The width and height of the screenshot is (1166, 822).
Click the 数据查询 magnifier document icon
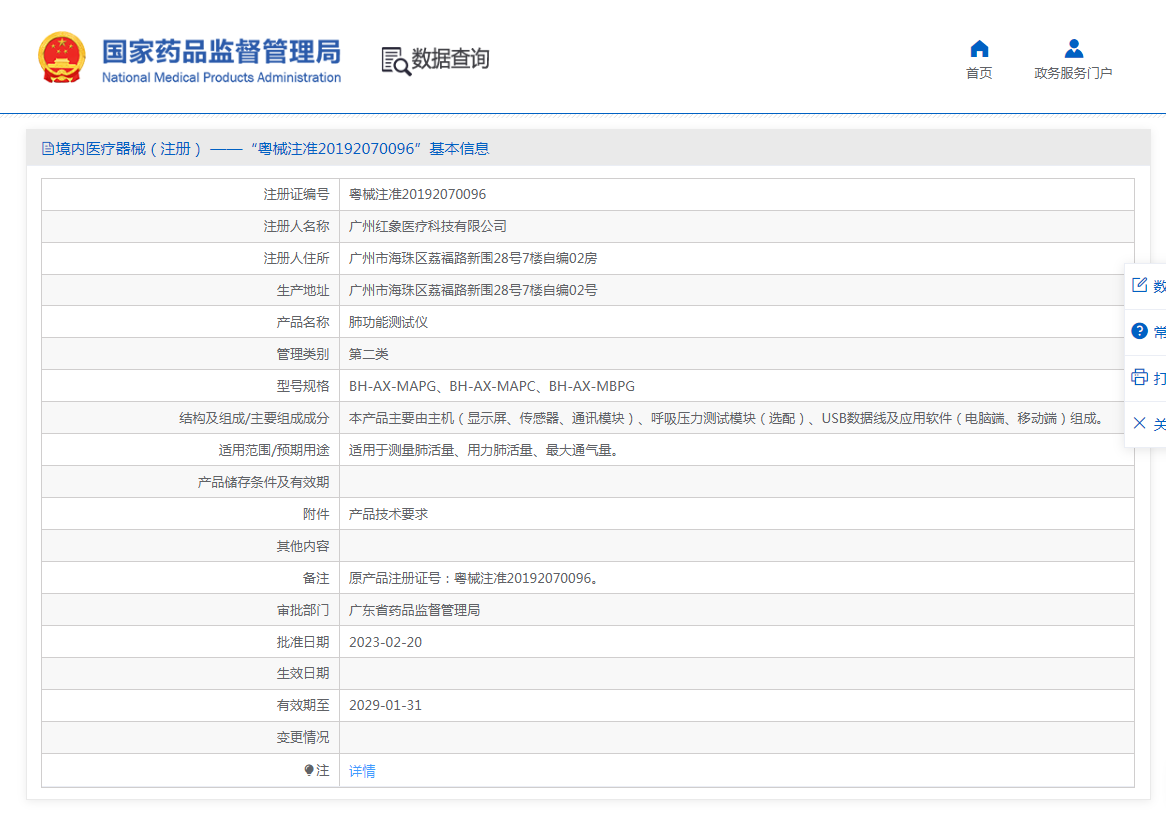(x=396, y=61)
